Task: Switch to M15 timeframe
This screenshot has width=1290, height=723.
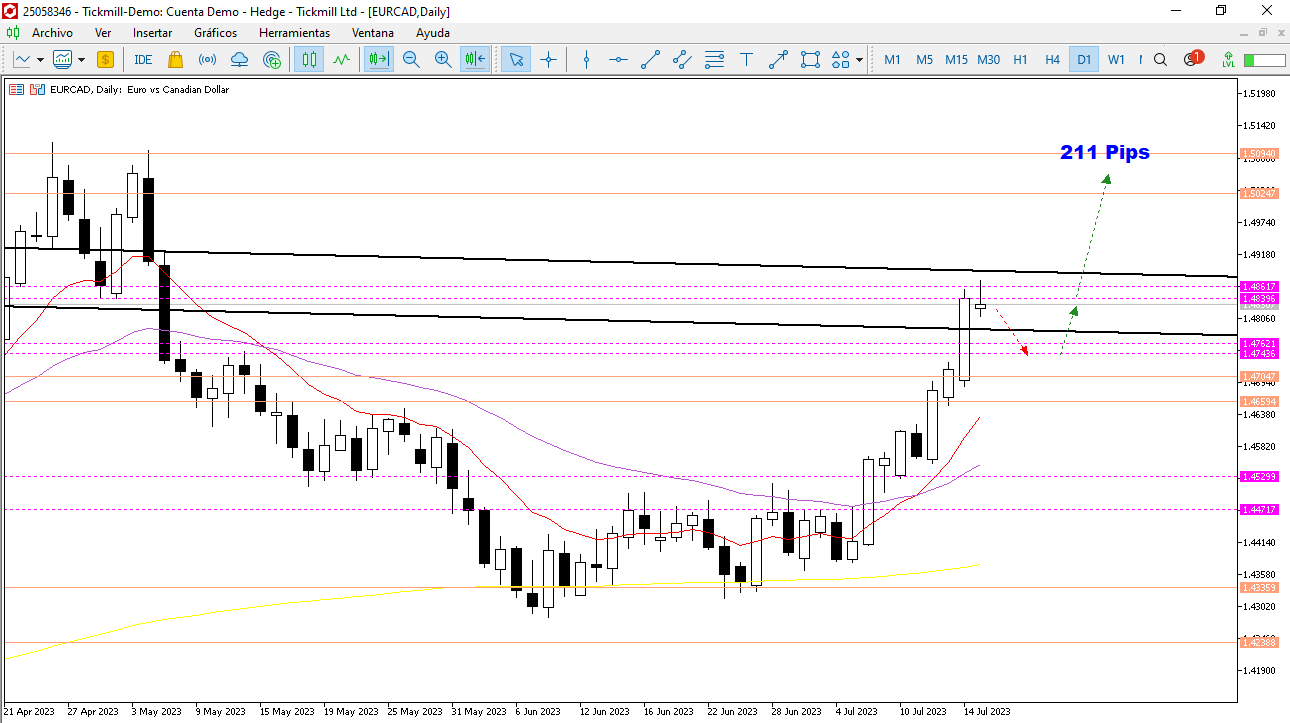Action: tap(956, 60)
